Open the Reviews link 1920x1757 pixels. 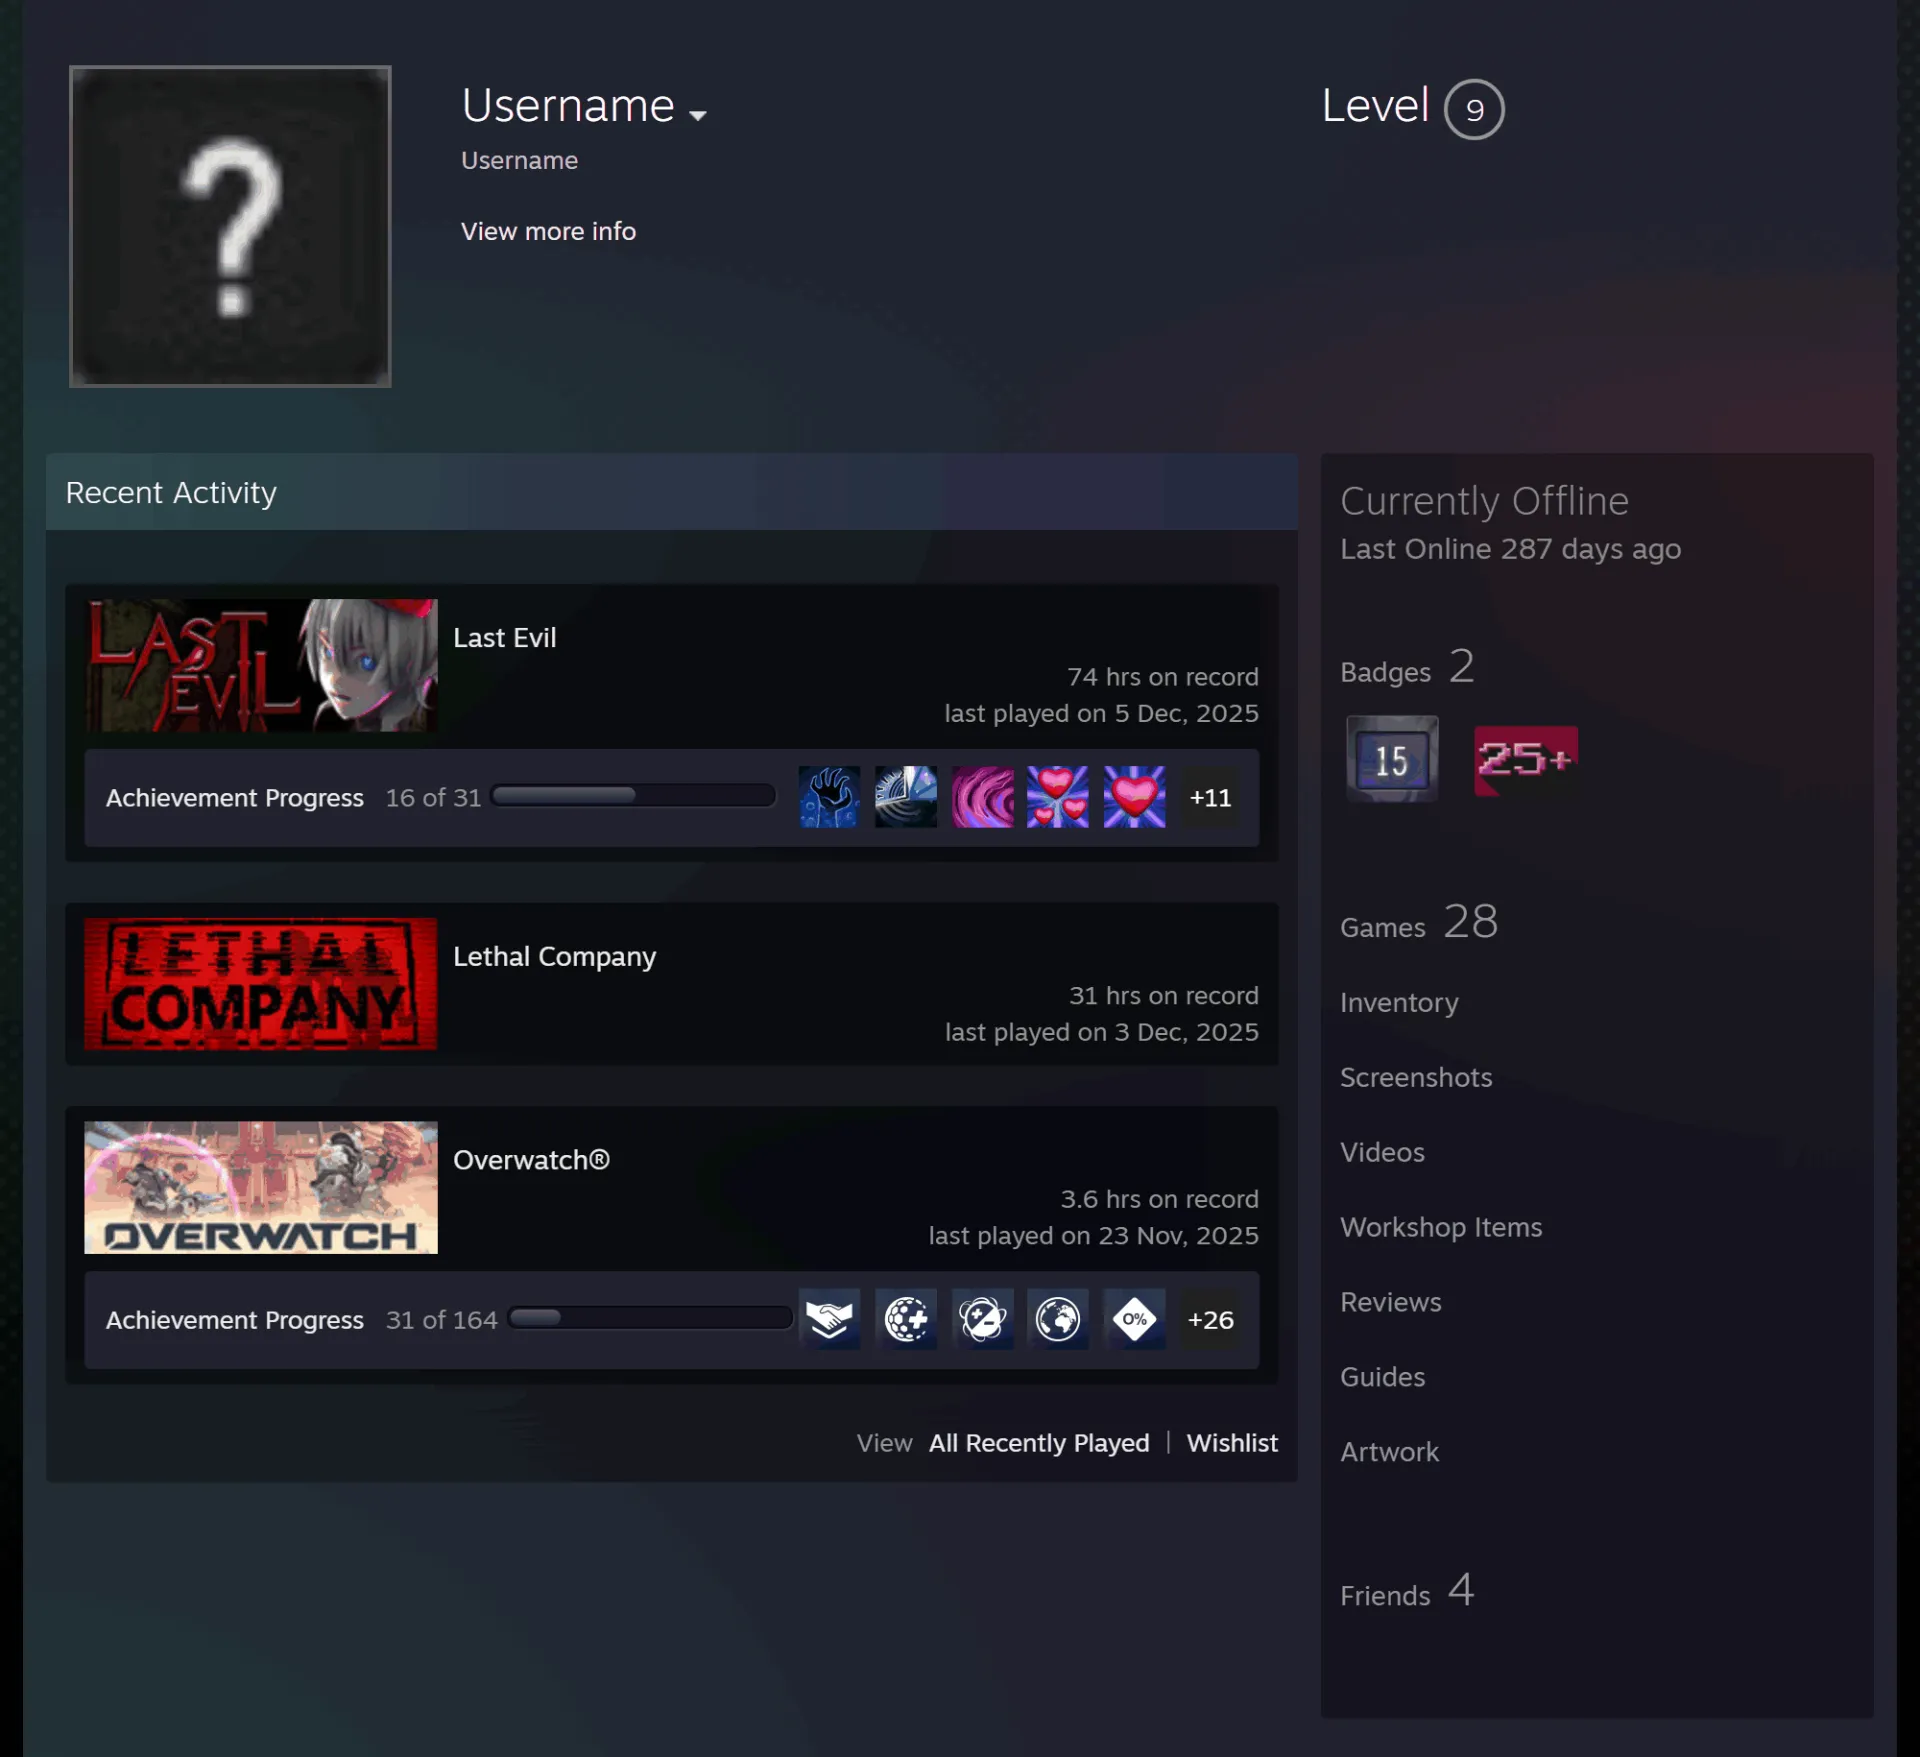[x=1391, y=1302]
